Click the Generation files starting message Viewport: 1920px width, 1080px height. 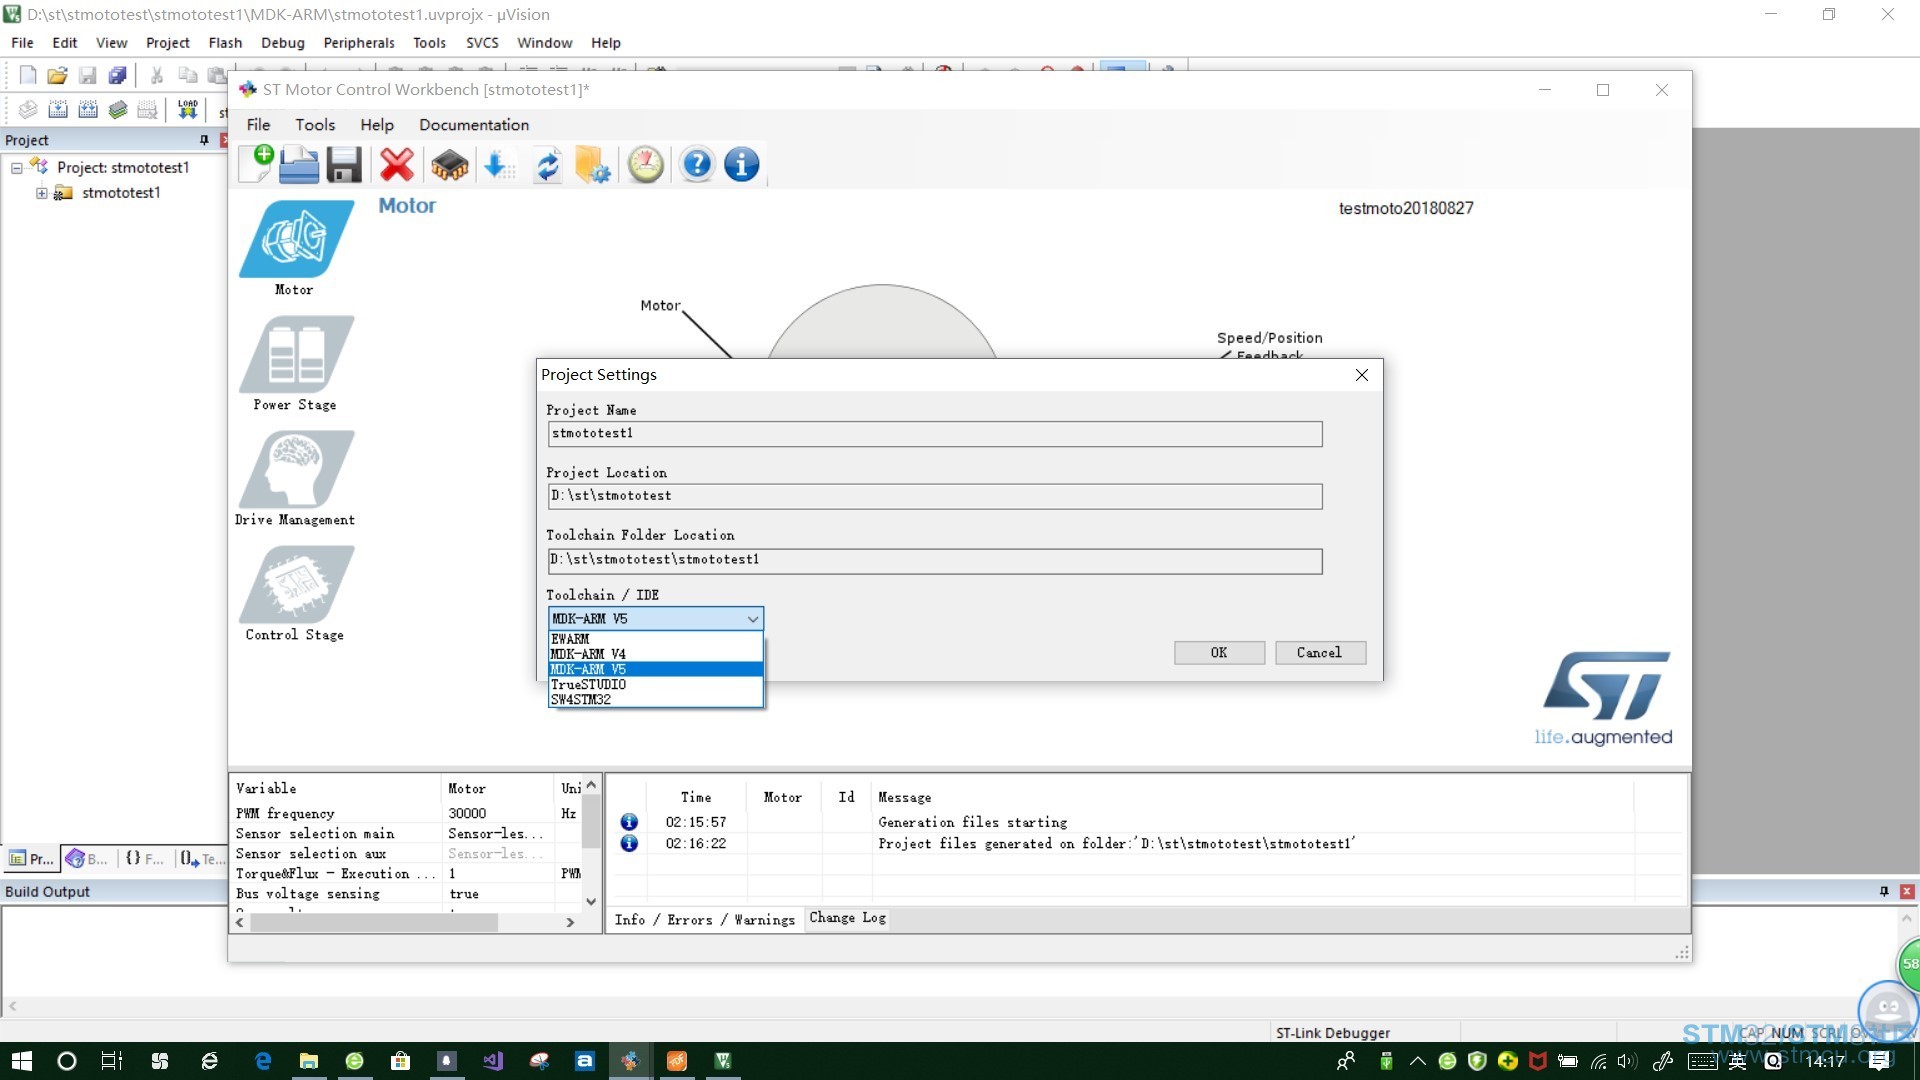coord(973,823)
